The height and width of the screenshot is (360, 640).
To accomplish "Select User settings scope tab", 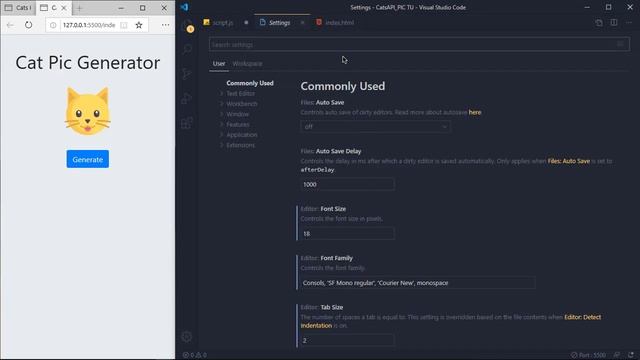I will point(219,64).
